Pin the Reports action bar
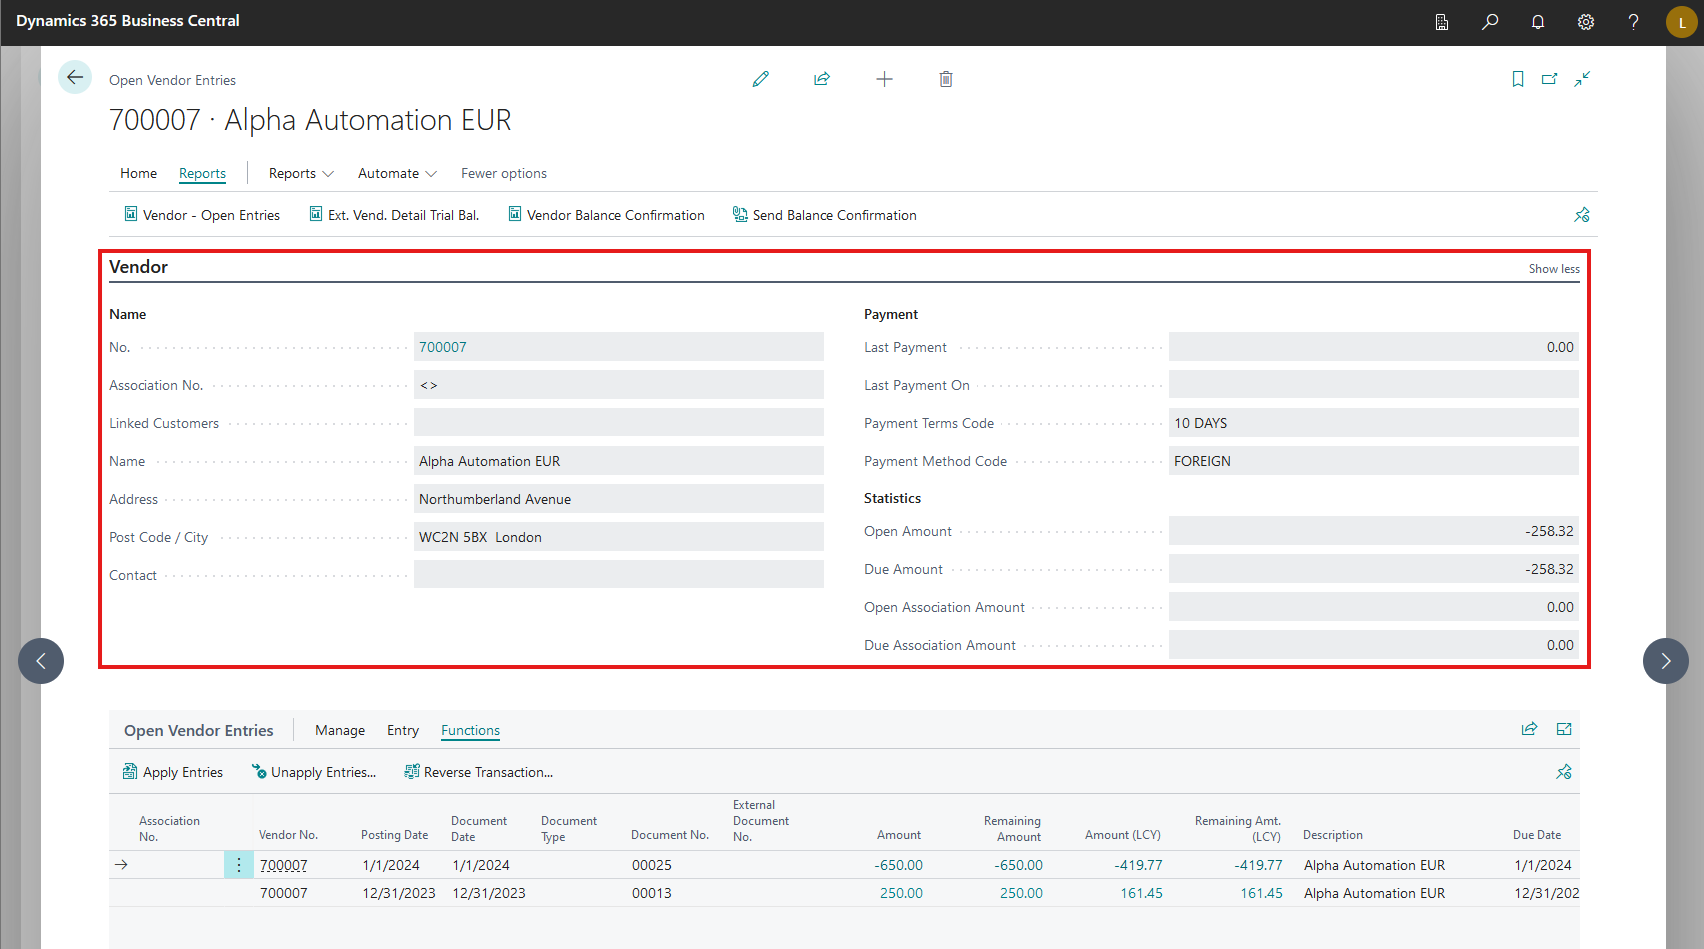Viewport: 1704px width, 949px height. pos(1582,215)
